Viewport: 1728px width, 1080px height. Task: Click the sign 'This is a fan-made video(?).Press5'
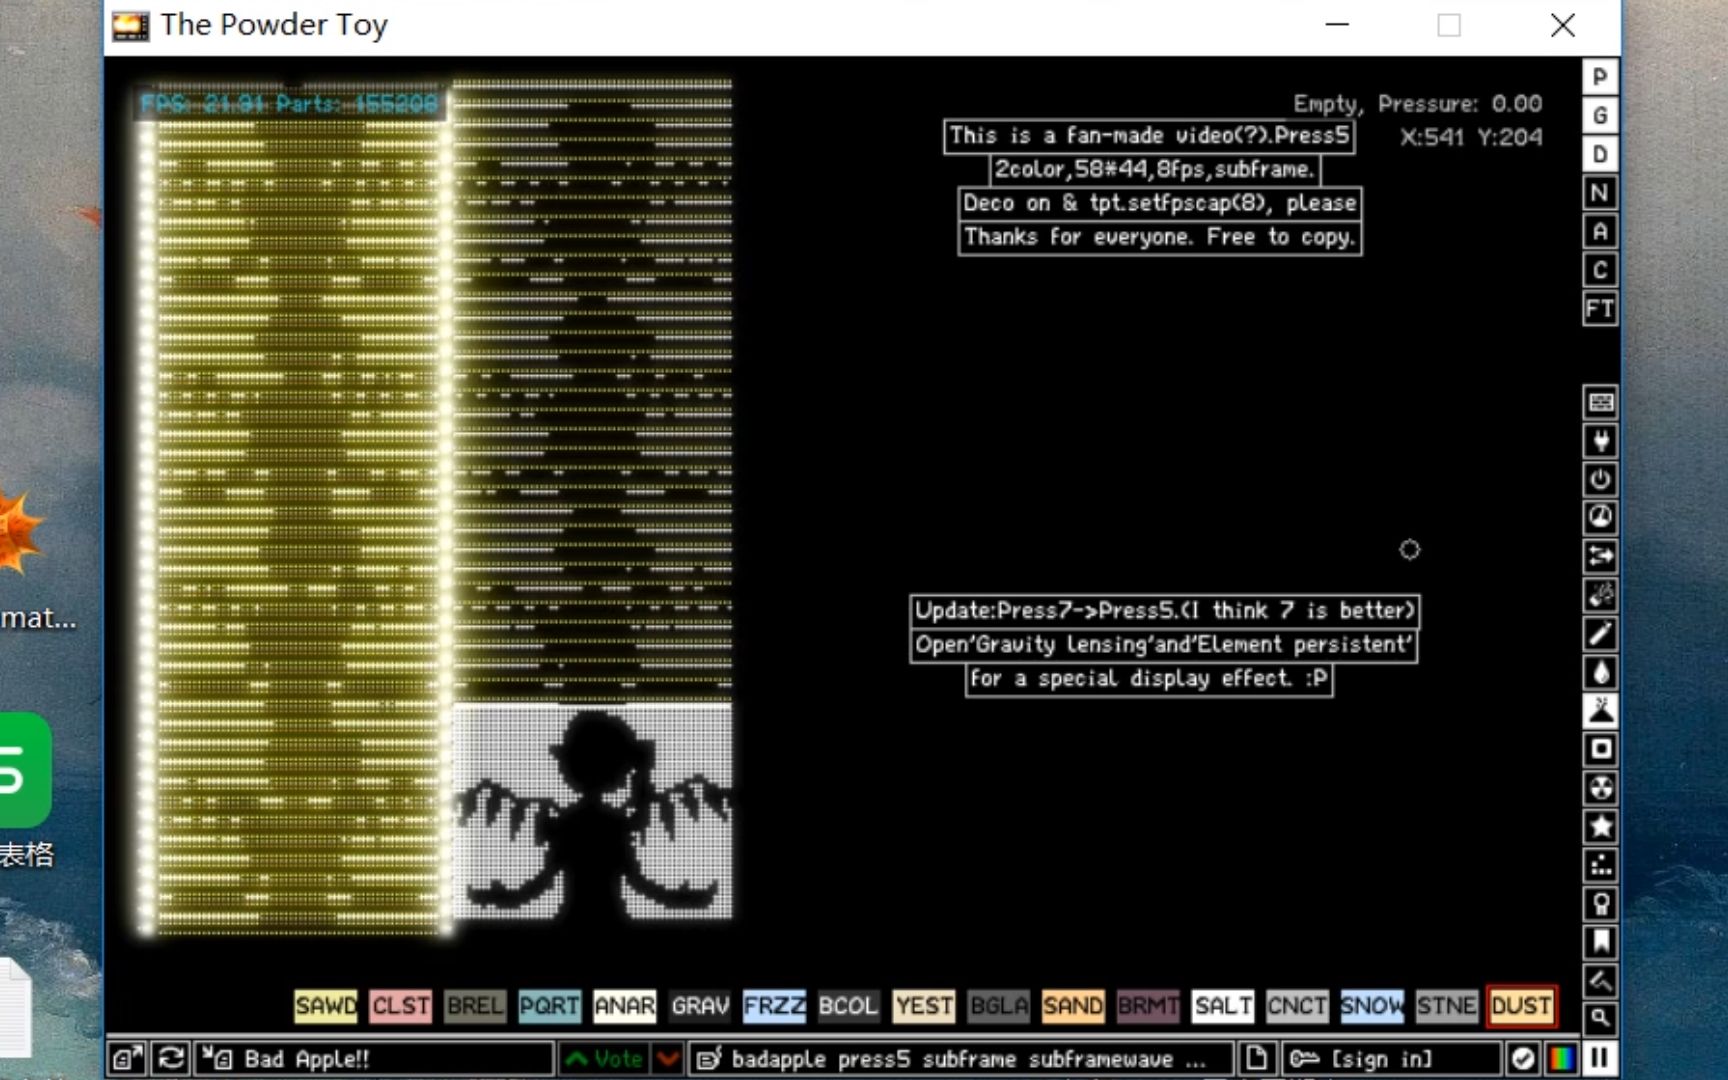[1149, 136]
